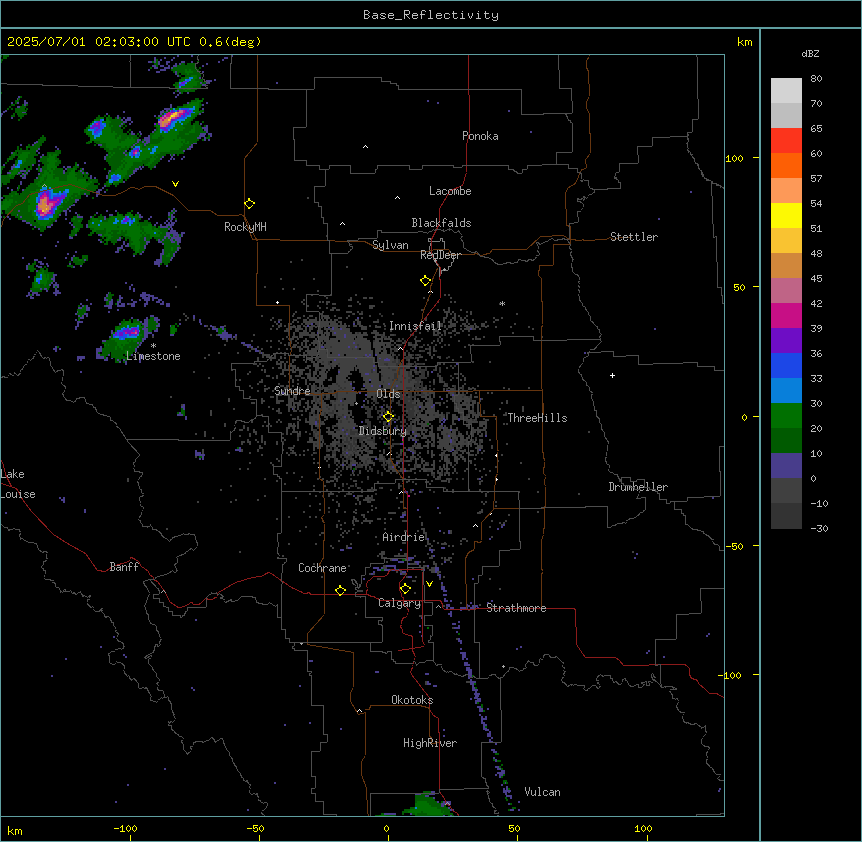
Task: Click the Sundre town label
Action: pyautogui.click(x=292, y=391)
